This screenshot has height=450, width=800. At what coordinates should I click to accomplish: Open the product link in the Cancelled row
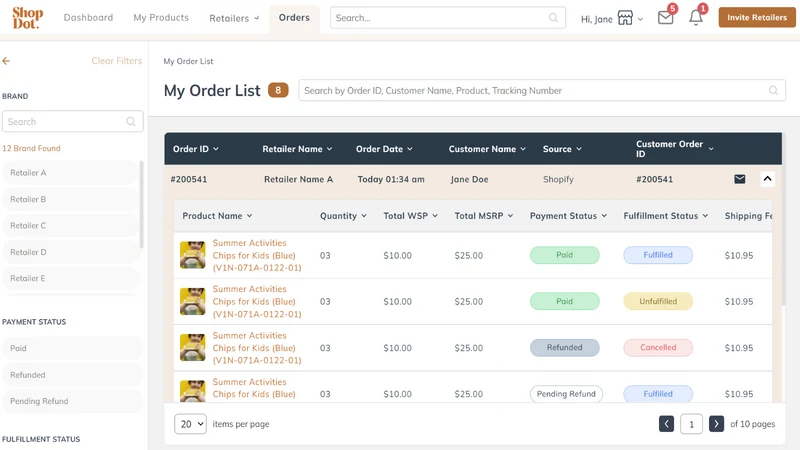click(x=257, y=348)
